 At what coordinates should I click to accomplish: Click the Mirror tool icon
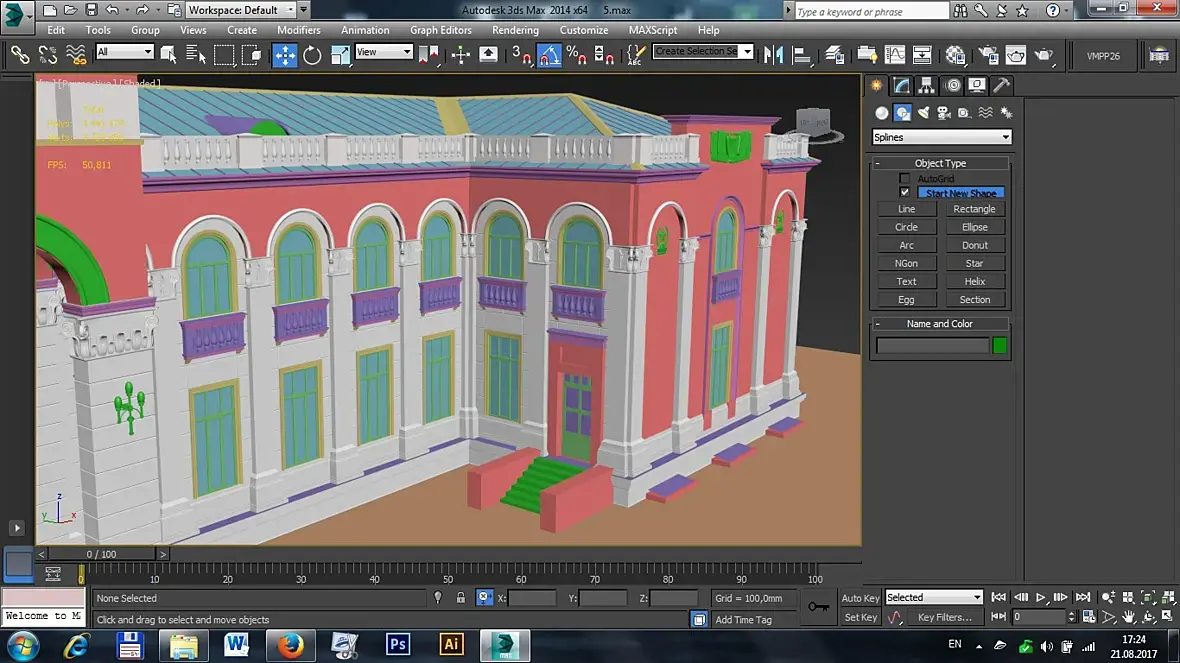point(771,55)
